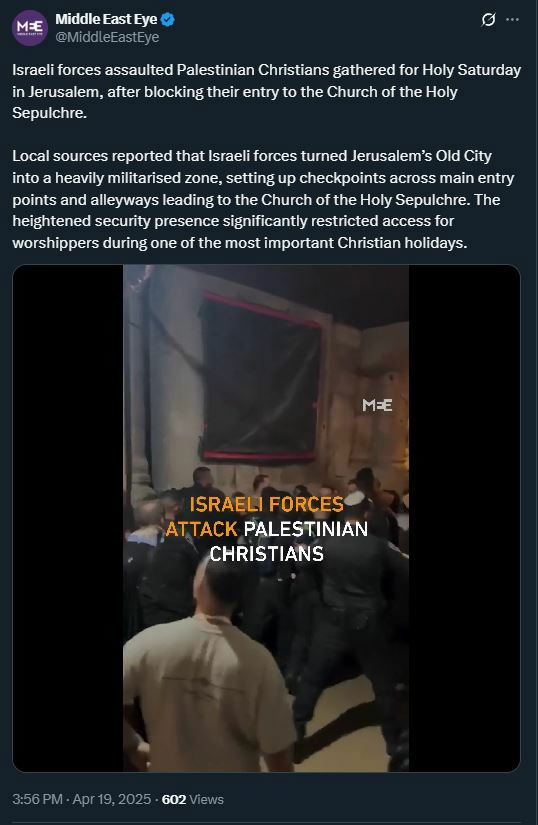Open Grok explain-this-post icon
Viewport: 538px width, 825px height.
point(488,20)
